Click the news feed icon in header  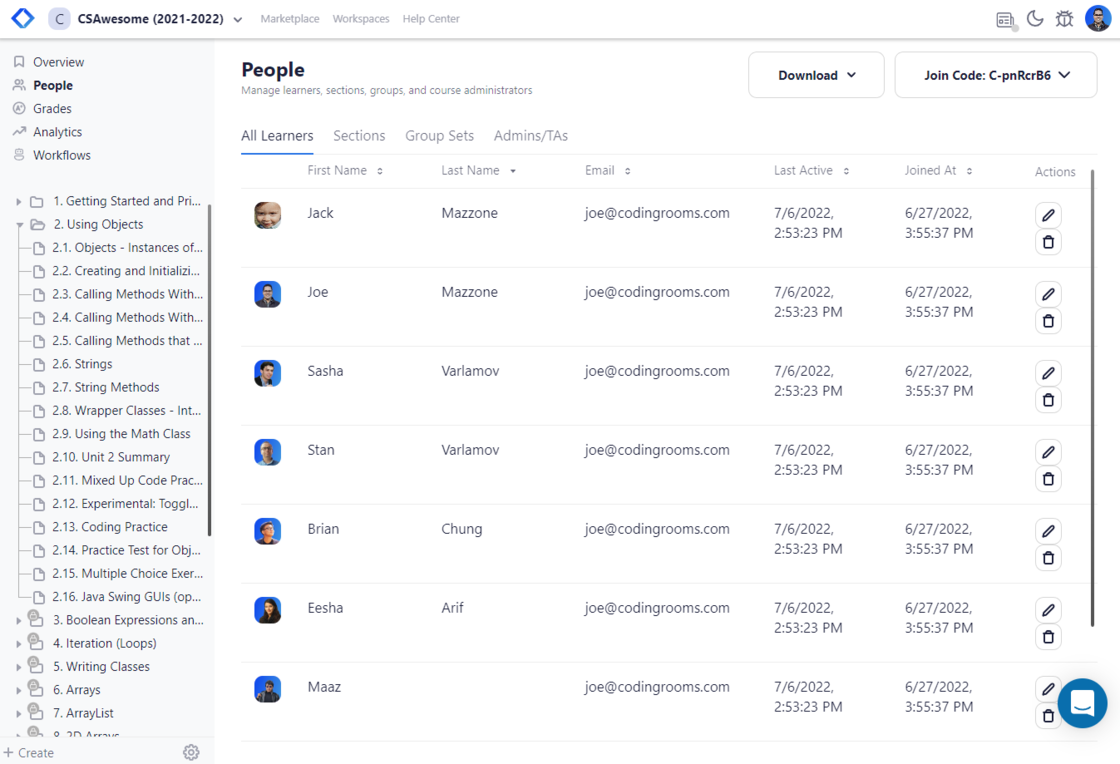(1005, 19)
